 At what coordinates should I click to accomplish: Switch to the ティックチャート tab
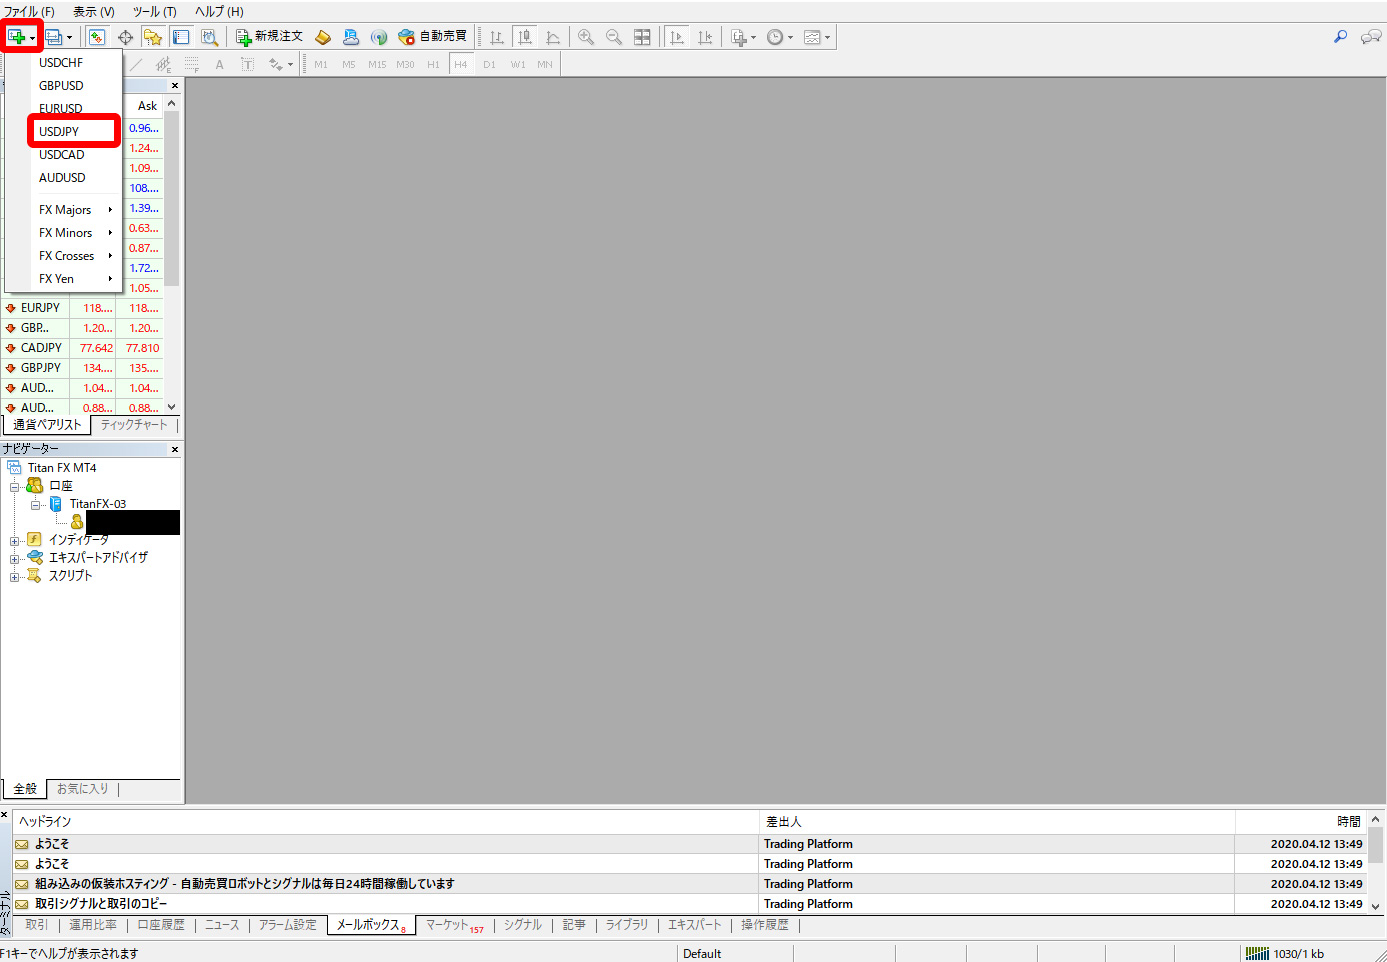point(134,425)
